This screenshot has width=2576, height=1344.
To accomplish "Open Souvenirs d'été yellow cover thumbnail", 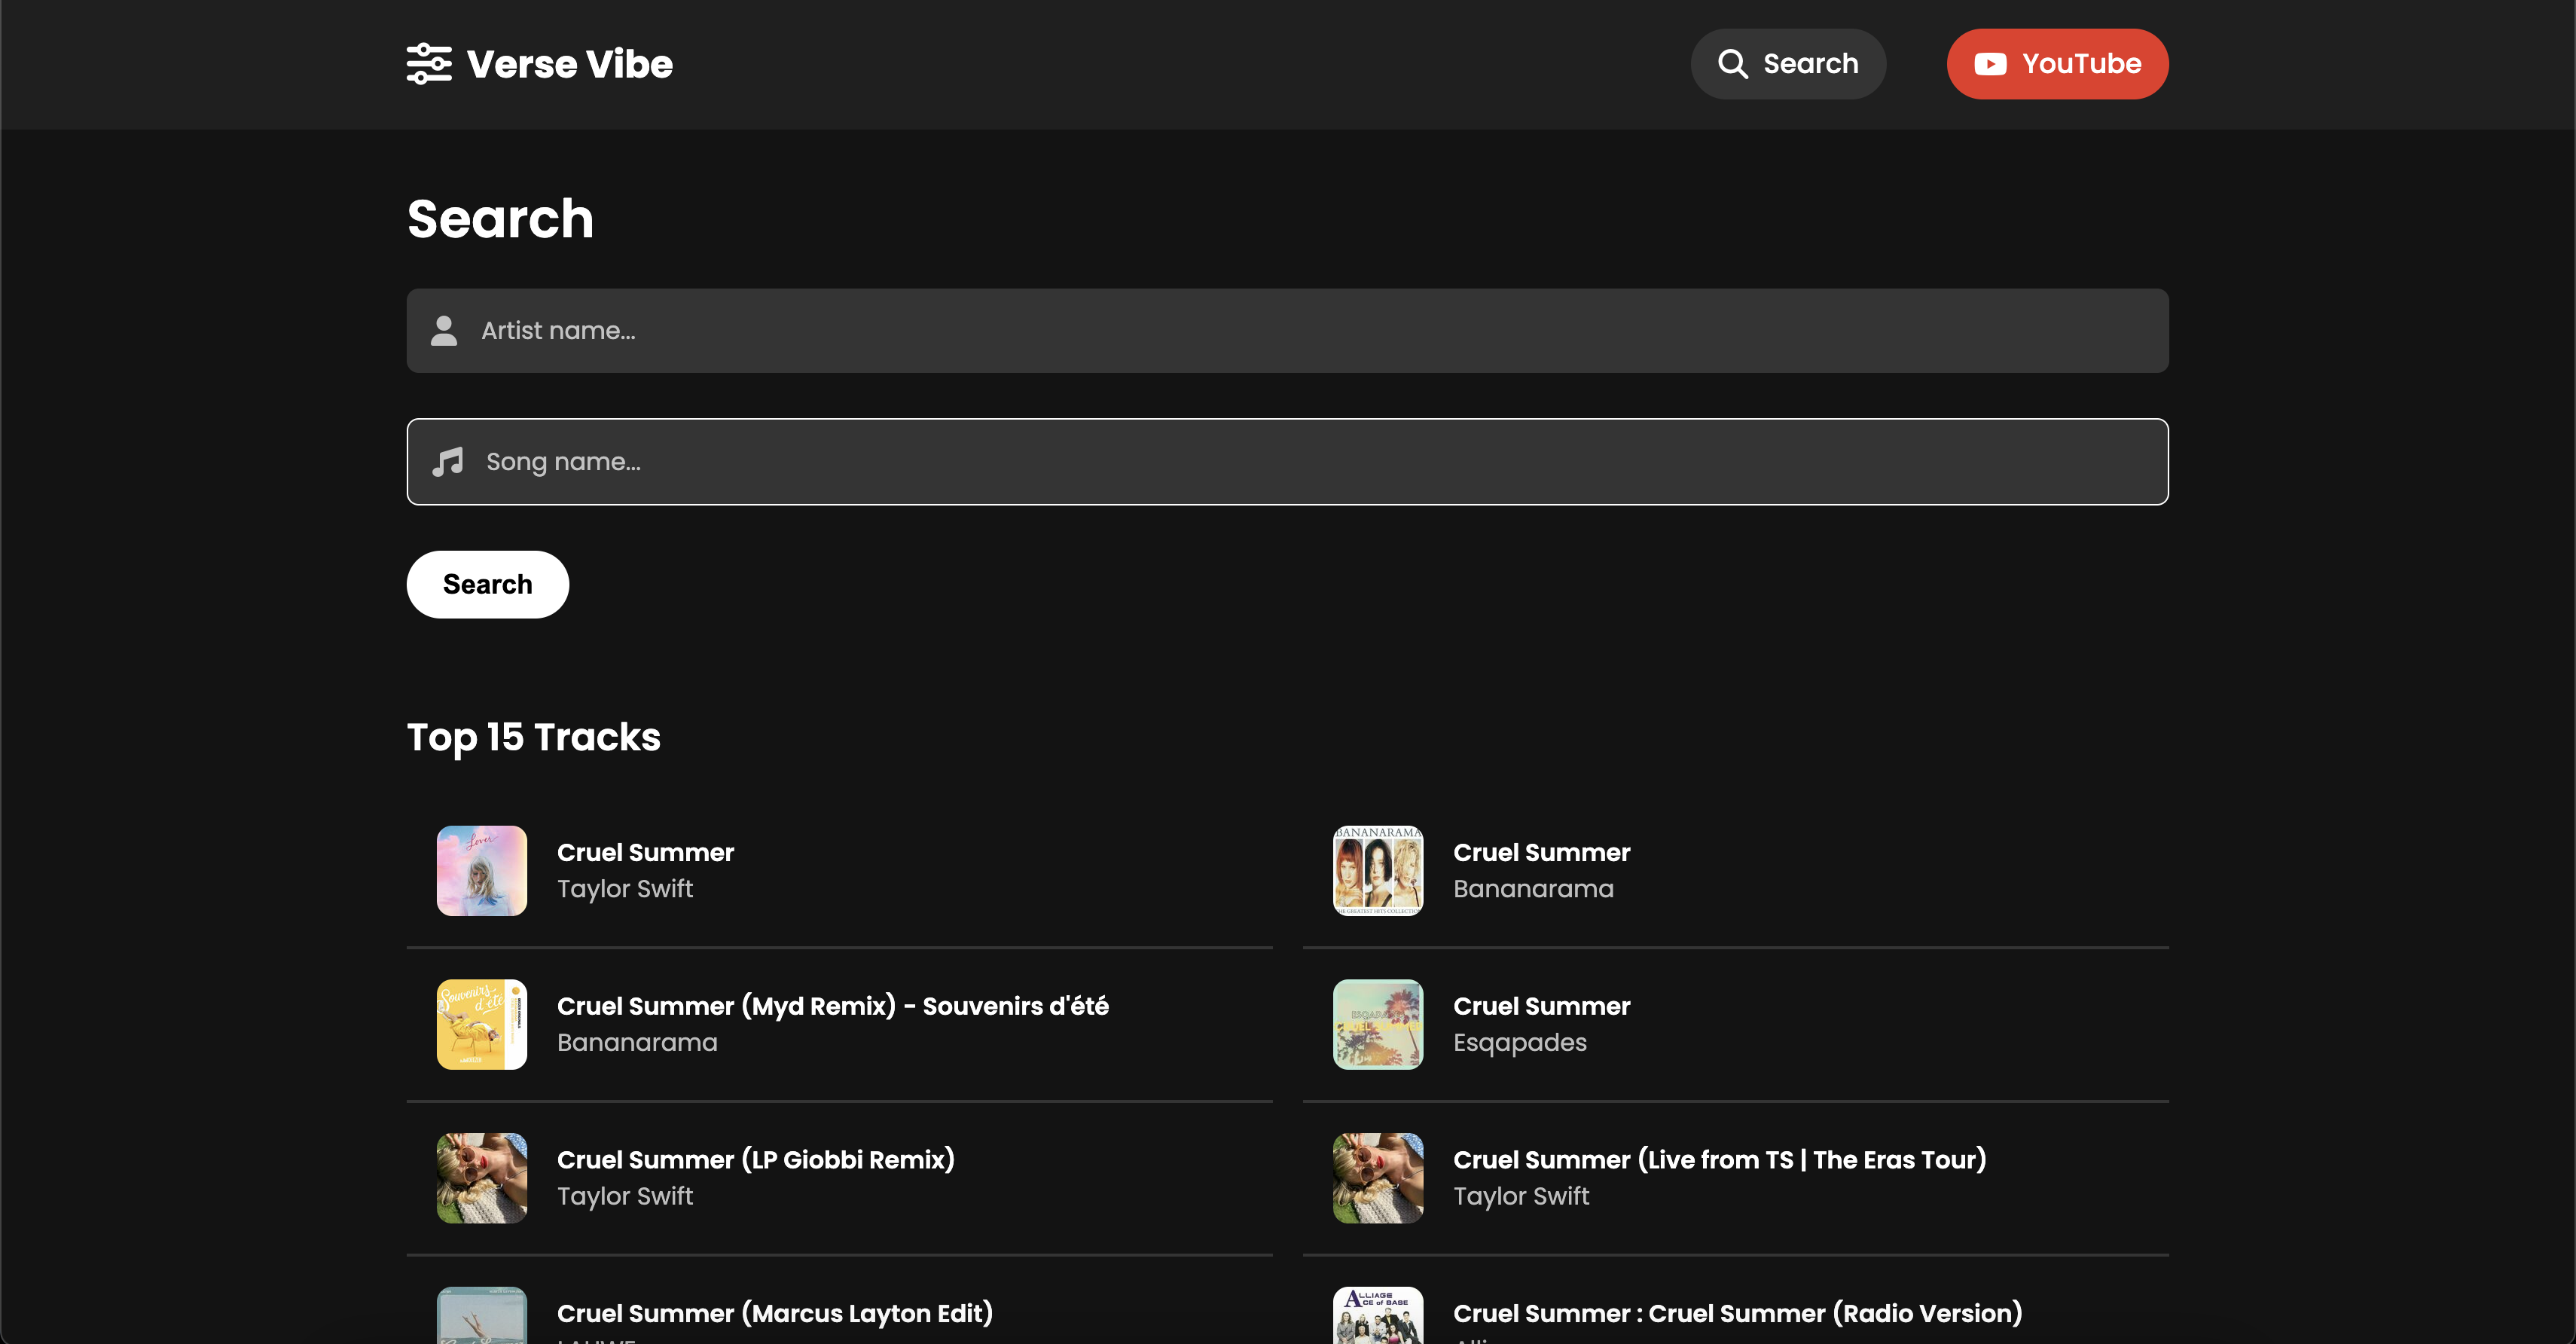I will (482, 1024).
